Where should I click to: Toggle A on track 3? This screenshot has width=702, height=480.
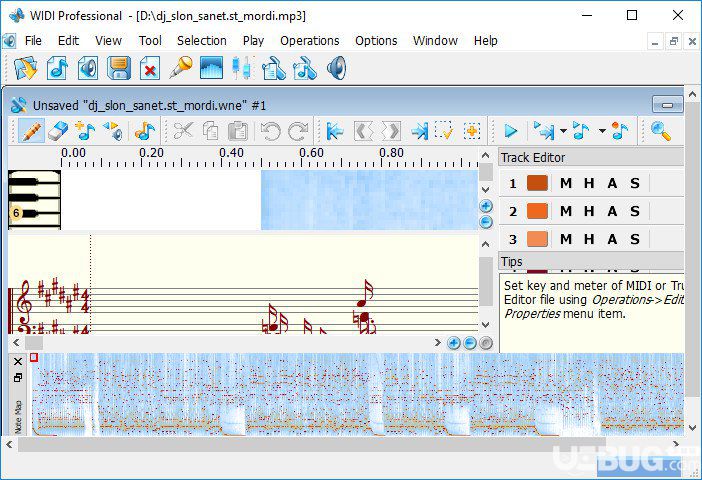coord(612,239)
